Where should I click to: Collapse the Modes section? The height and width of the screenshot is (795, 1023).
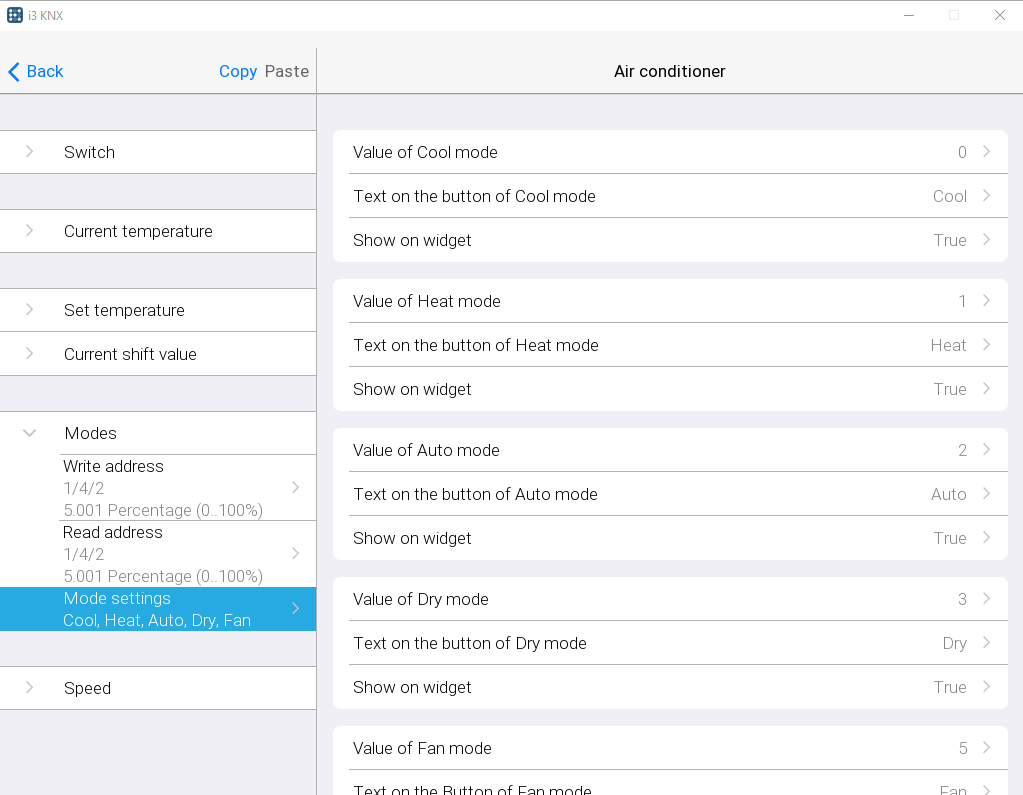click(x=30, y=433)
